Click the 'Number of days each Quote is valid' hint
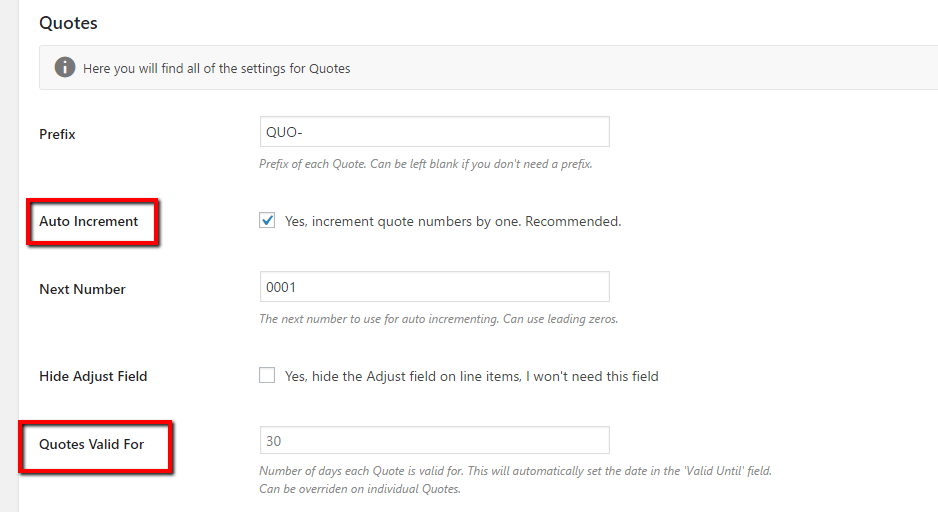This screenshot has width=938, height=512. coord(515,470)
